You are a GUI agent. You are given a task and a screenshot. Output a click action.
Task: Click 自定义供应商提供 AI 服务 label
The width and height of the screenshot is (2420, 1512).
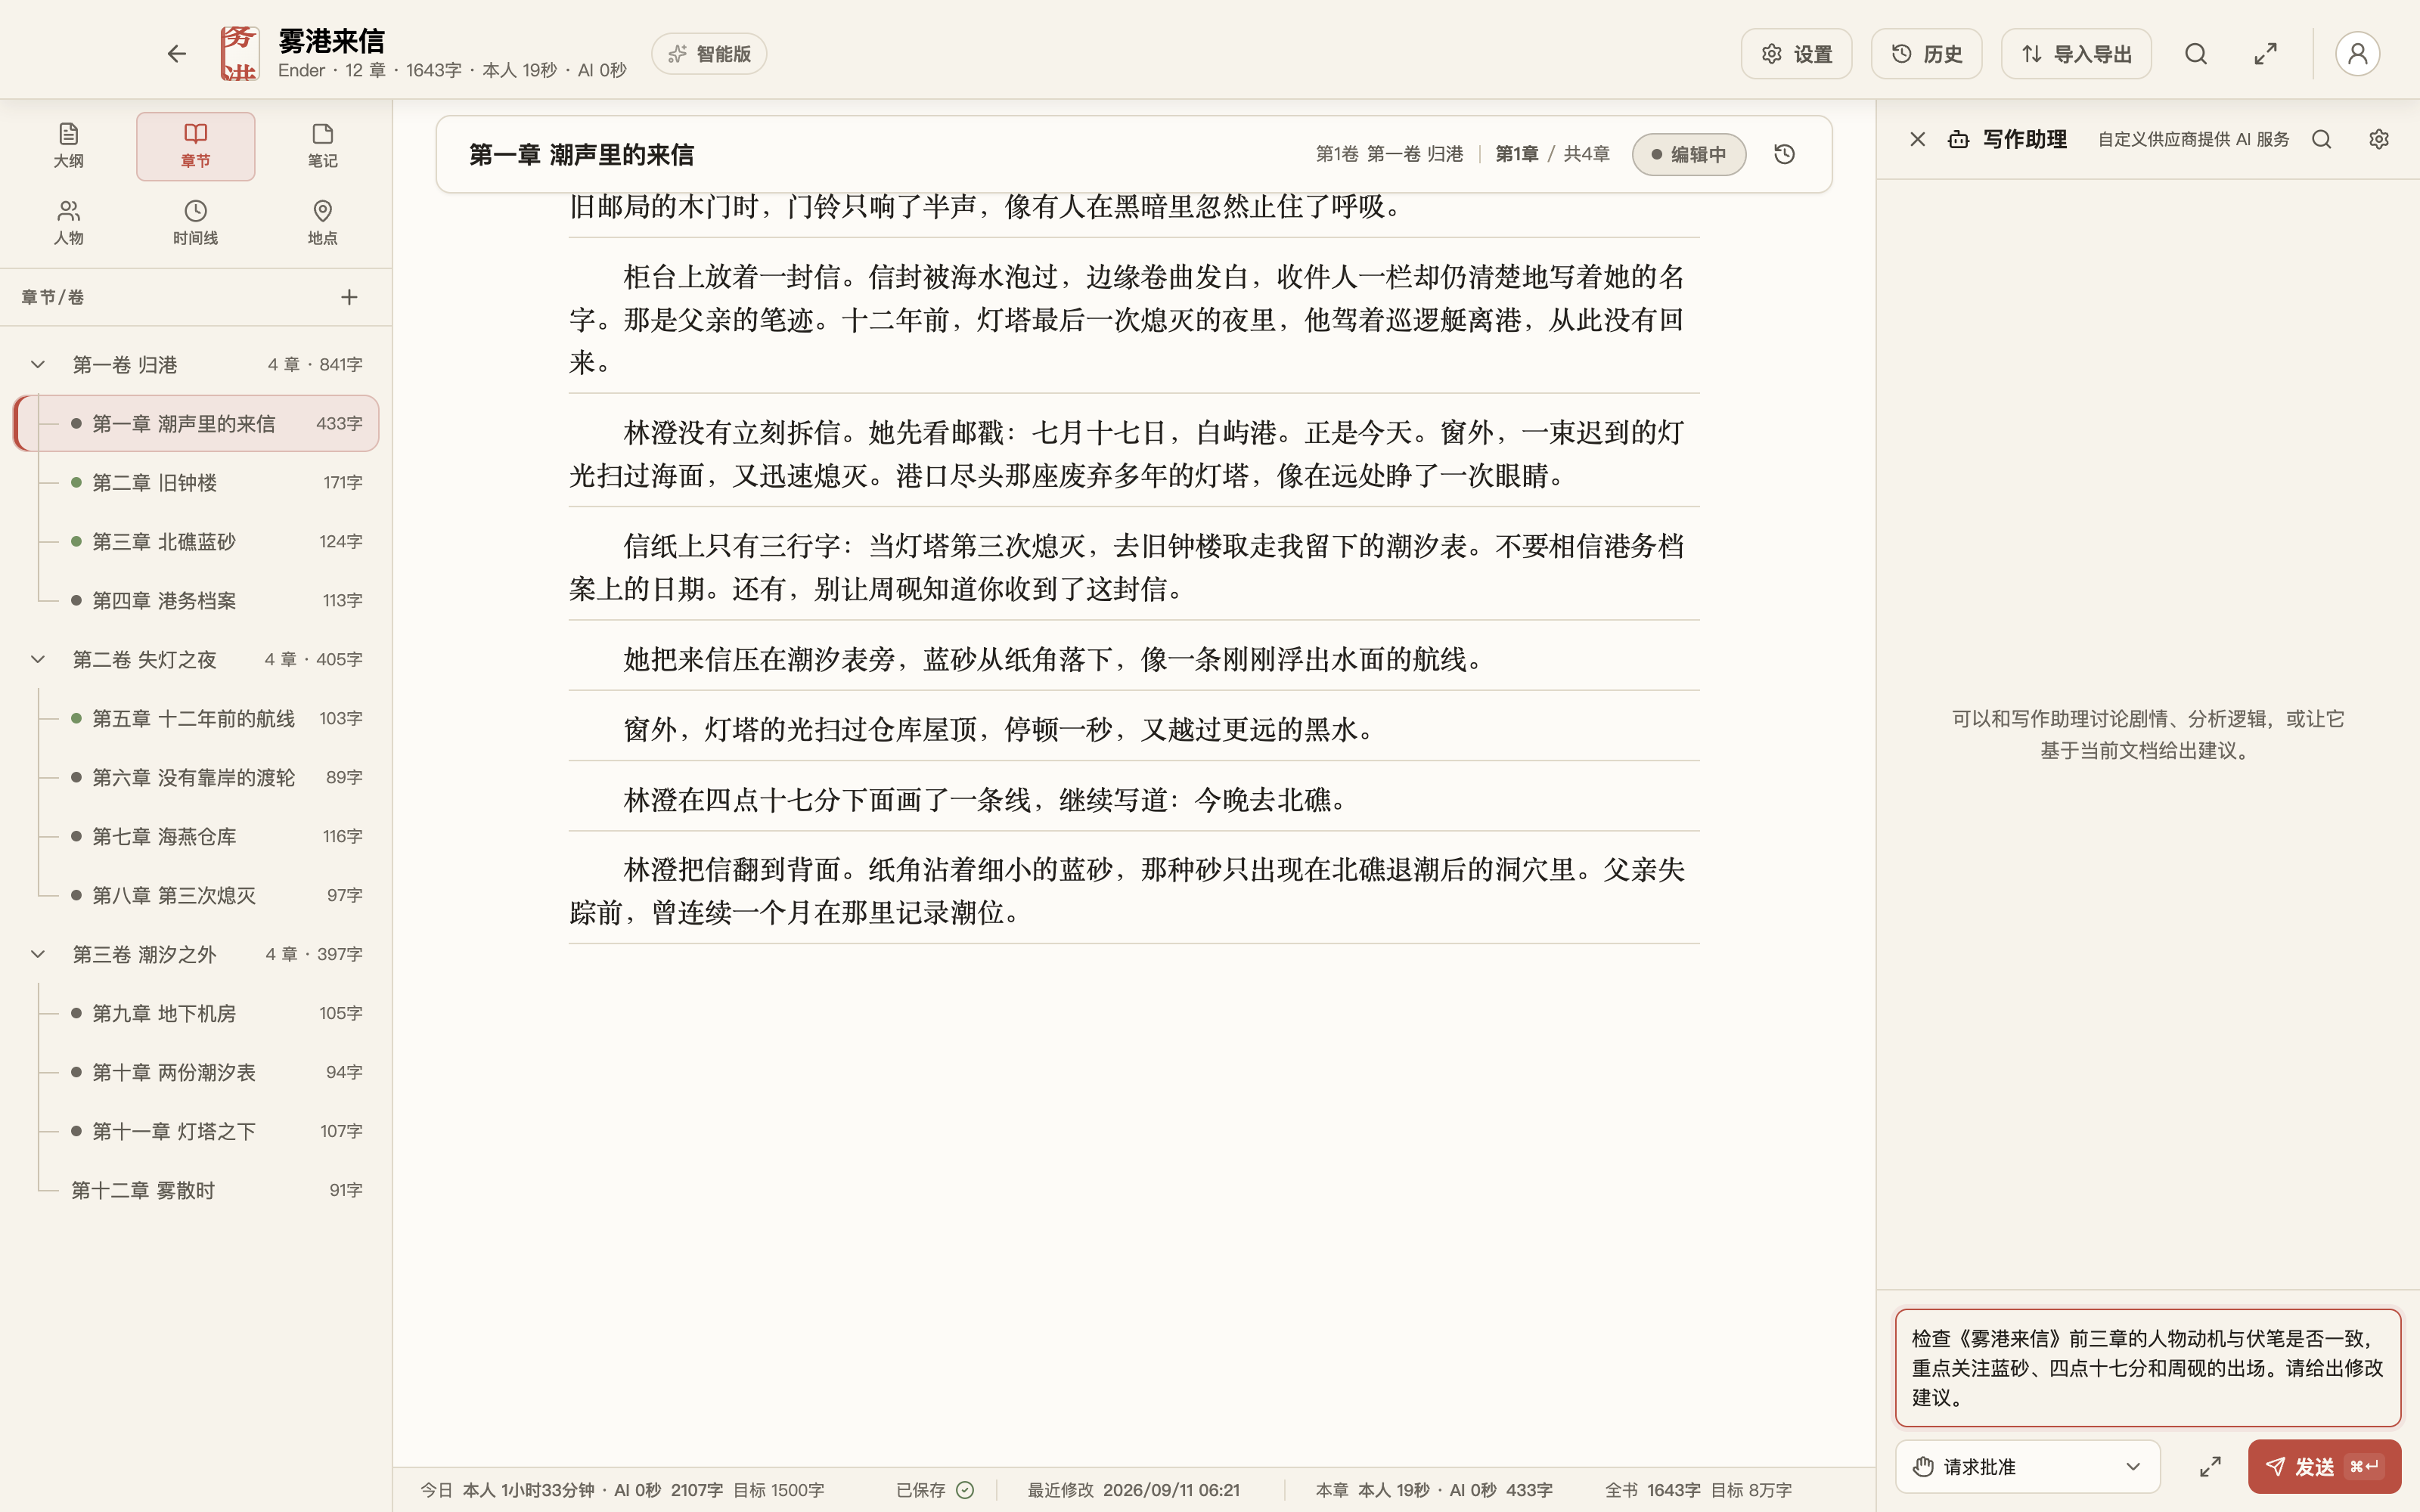click(x=2193, y=140)
